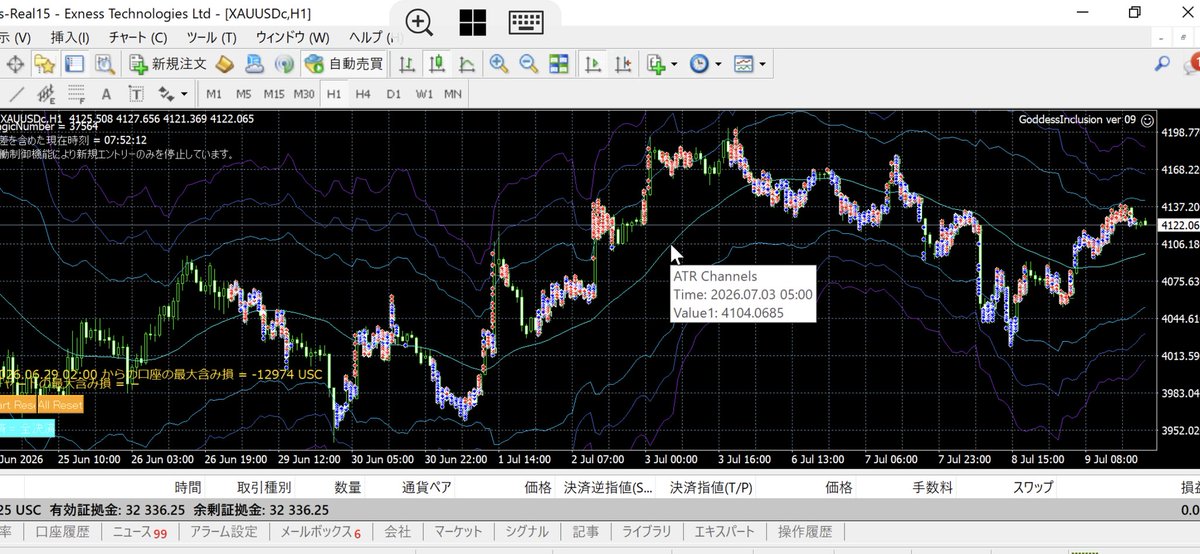Open the メールボックス tab
Viewport: 1200px width, 554px height.
pyautogui.click(x=320, y=532)
